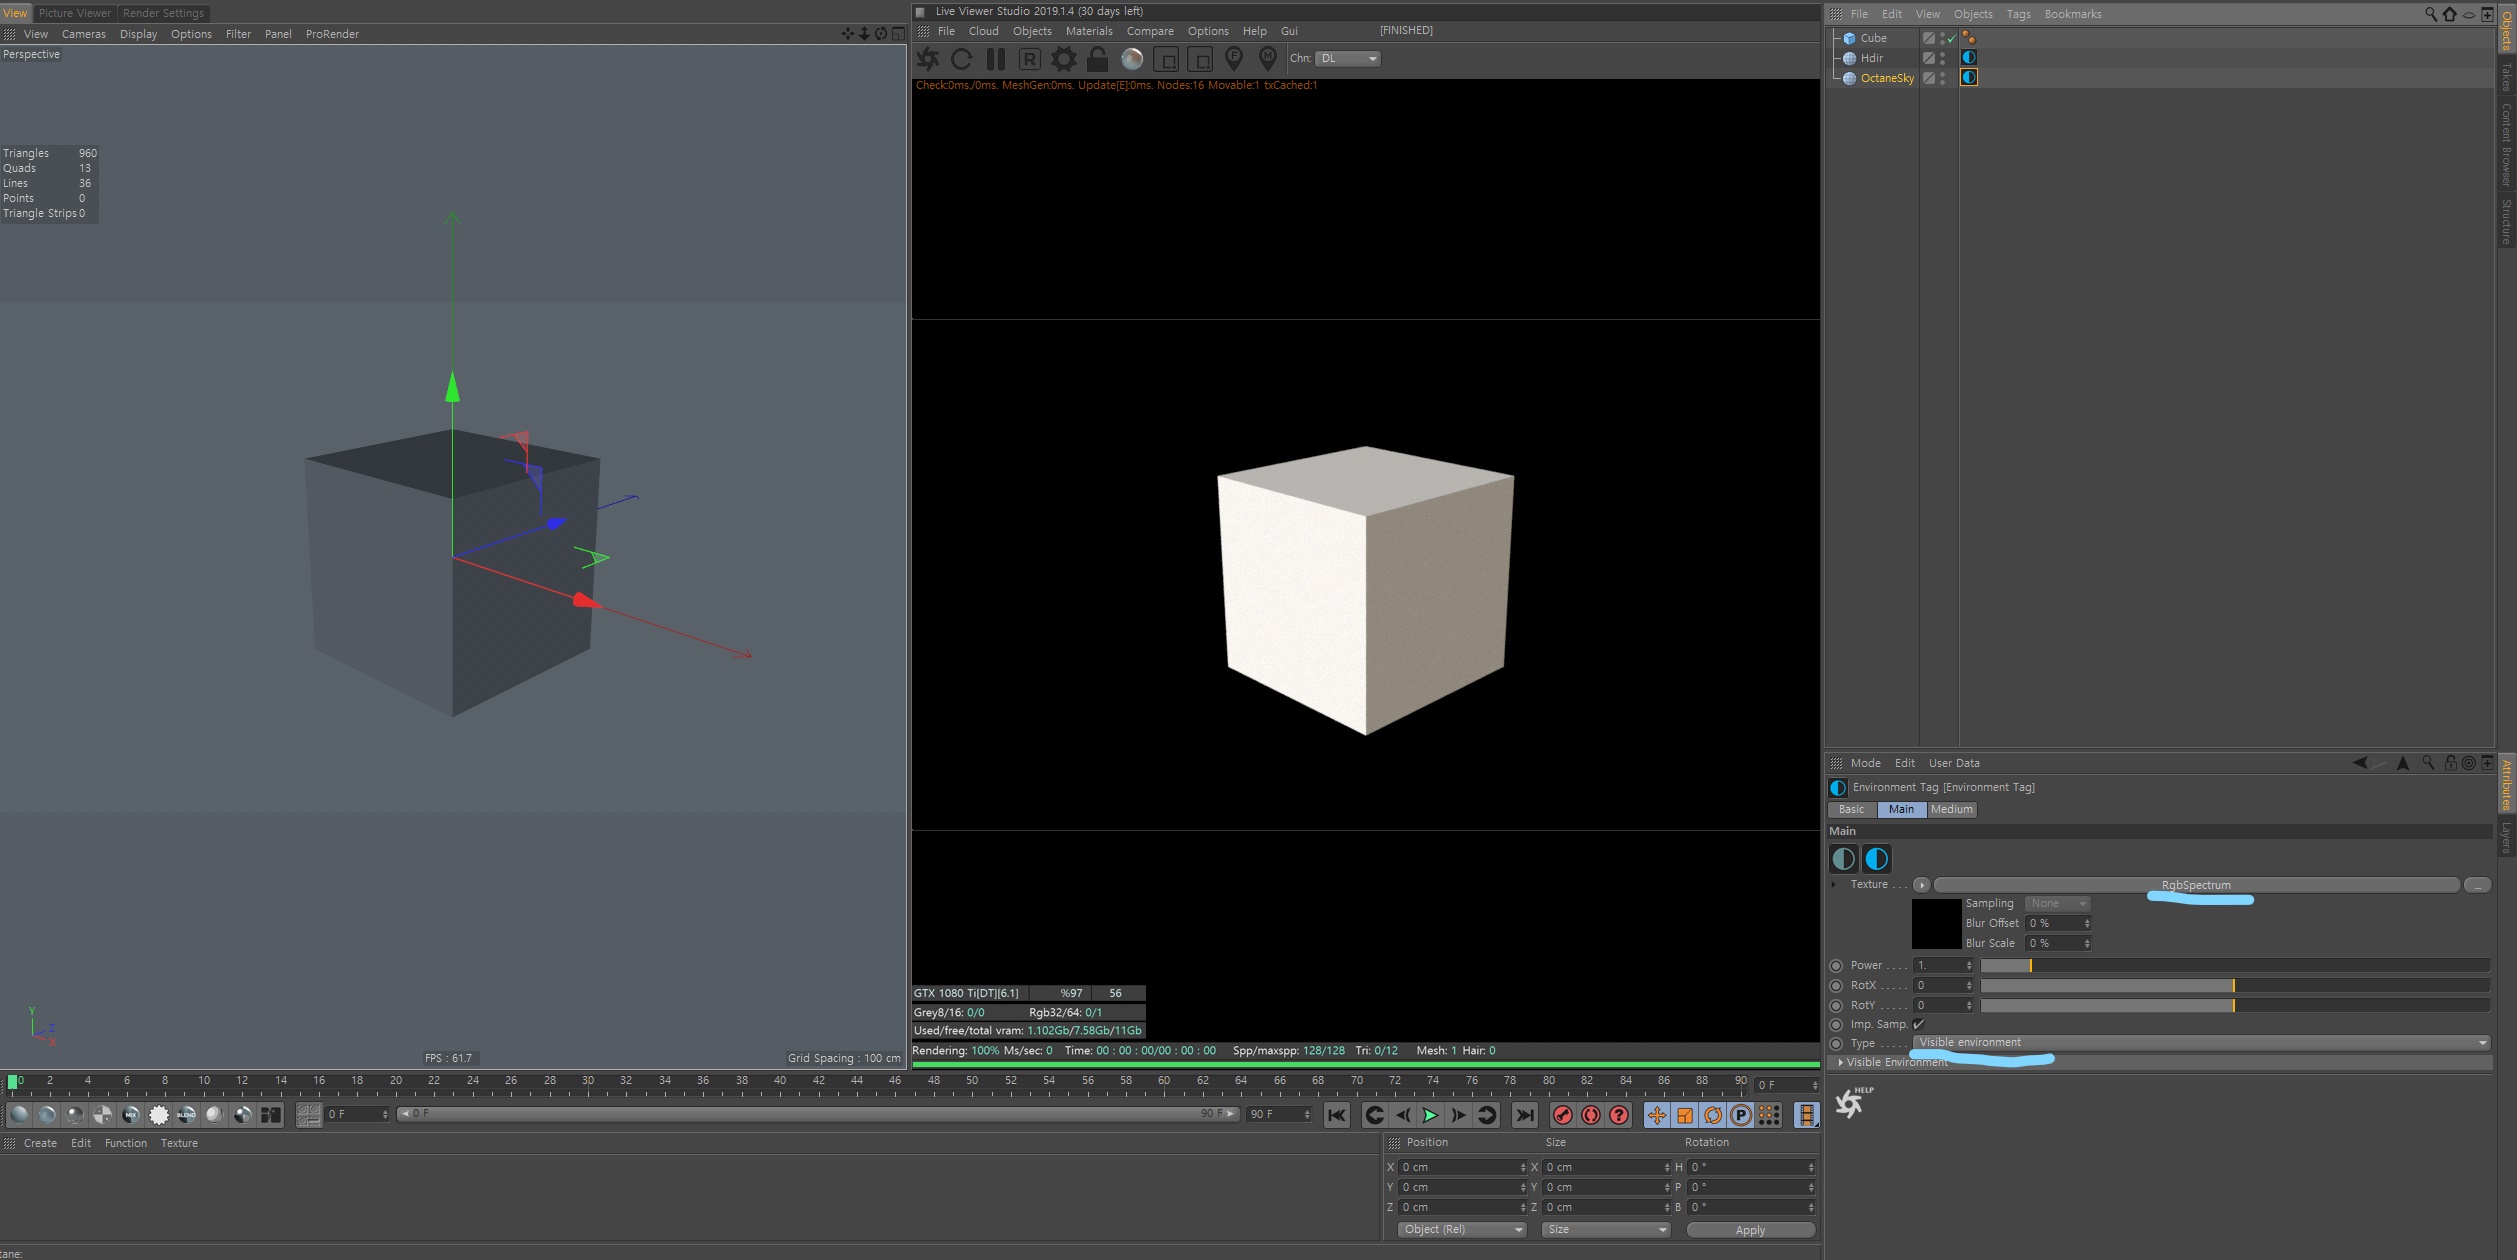The image size is (2517, 1260).
Task: Click the Apply button
Action: 1750,1230
